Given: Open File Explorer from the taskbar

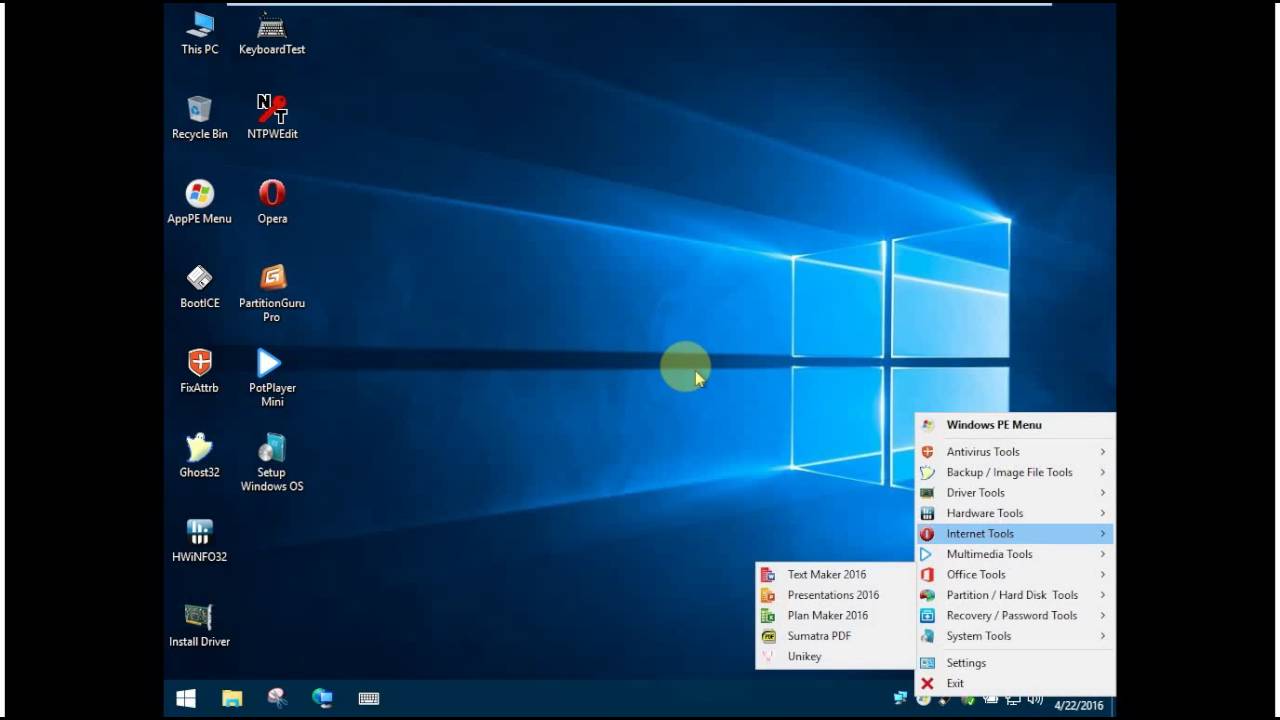Looking at the screenshot, I should pyautogui.click(x=232, y=698).
